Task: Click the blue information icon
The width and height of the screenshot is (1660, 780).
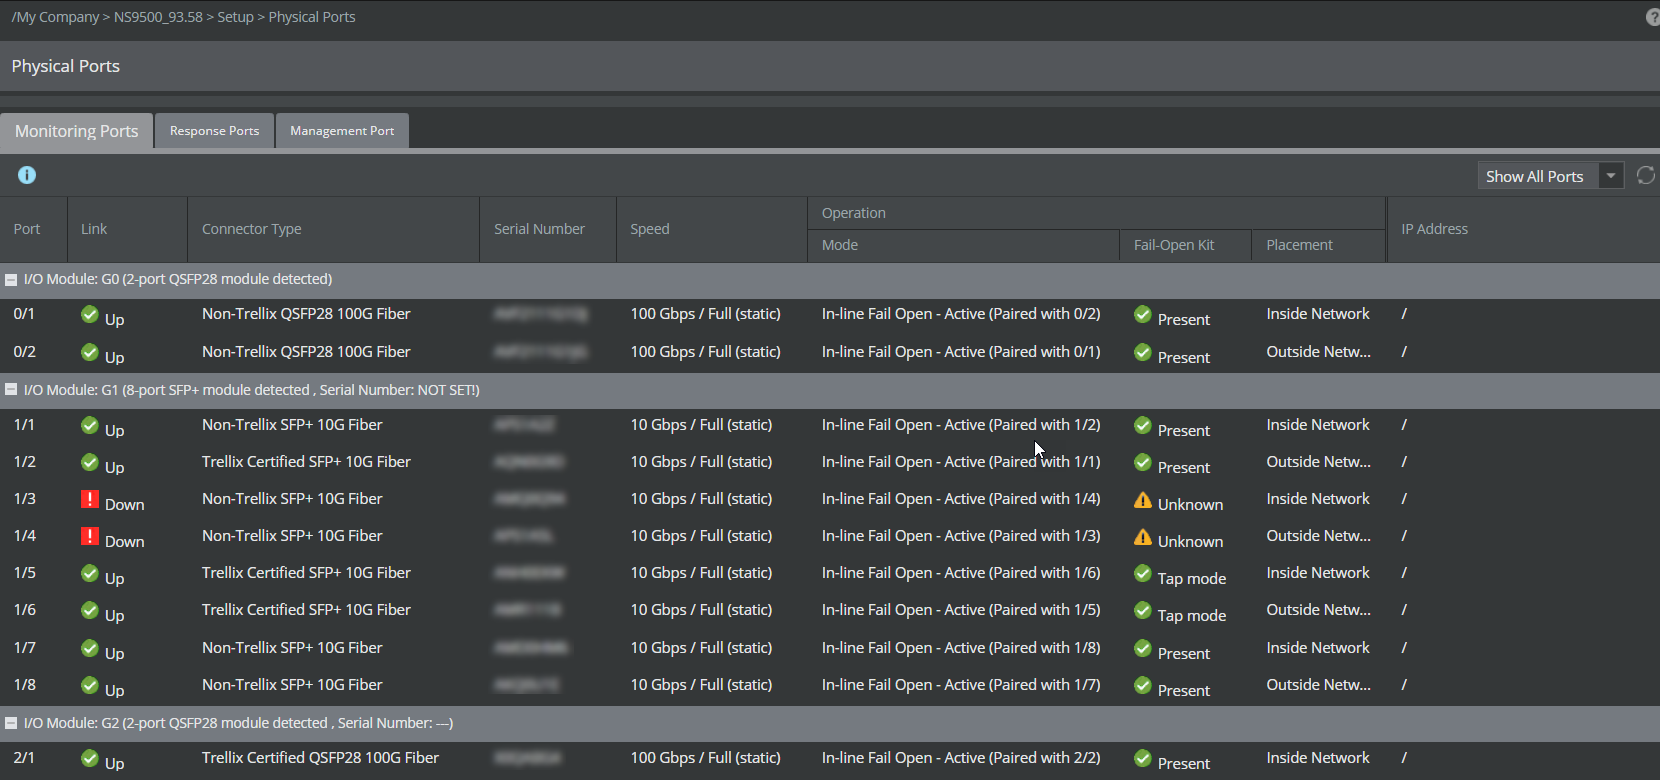Action: click(27, 175)
